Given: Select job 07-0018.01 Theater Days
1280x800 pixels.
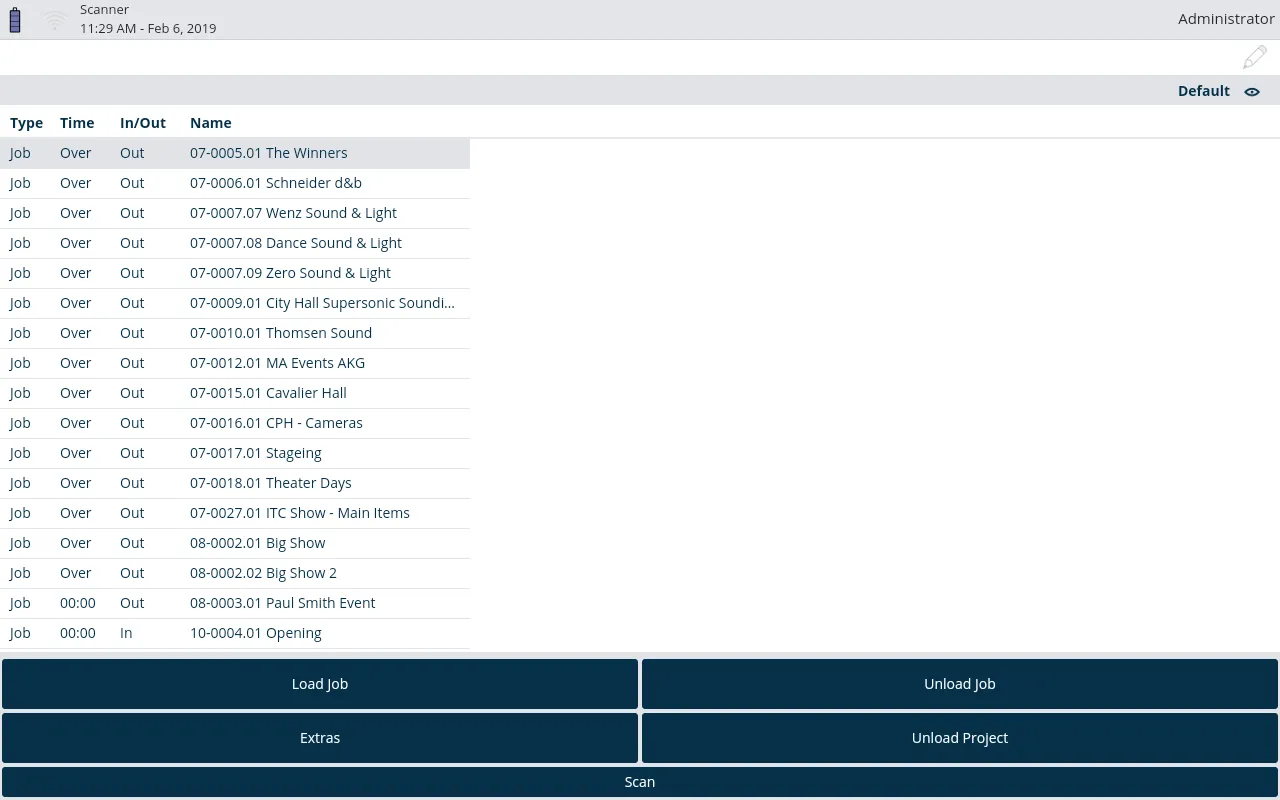Looking at the screenshot, I should tap(235, 483).
